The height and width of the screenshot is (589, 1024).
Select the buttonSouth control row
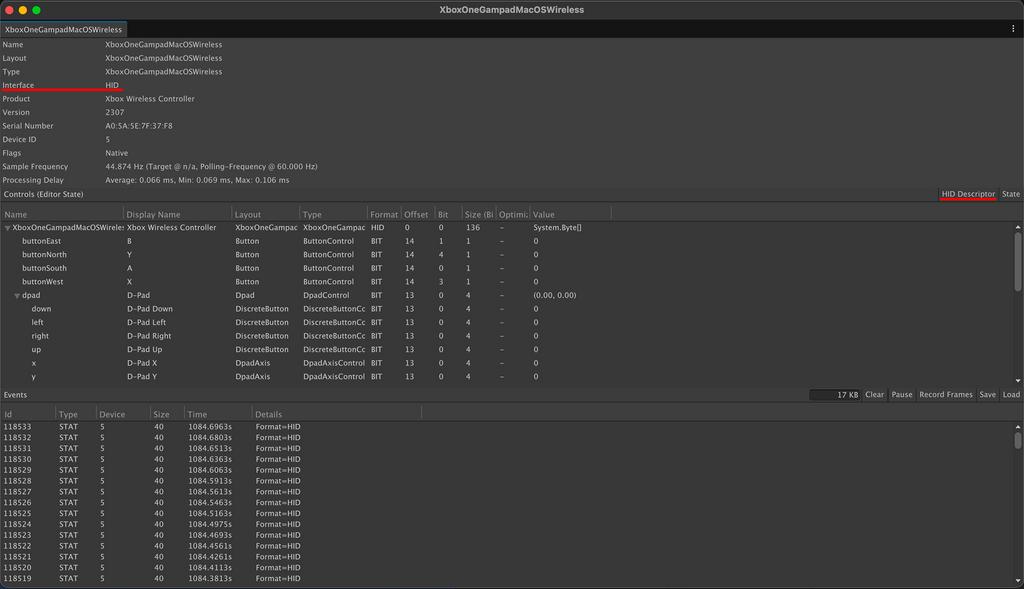(507, 268)
